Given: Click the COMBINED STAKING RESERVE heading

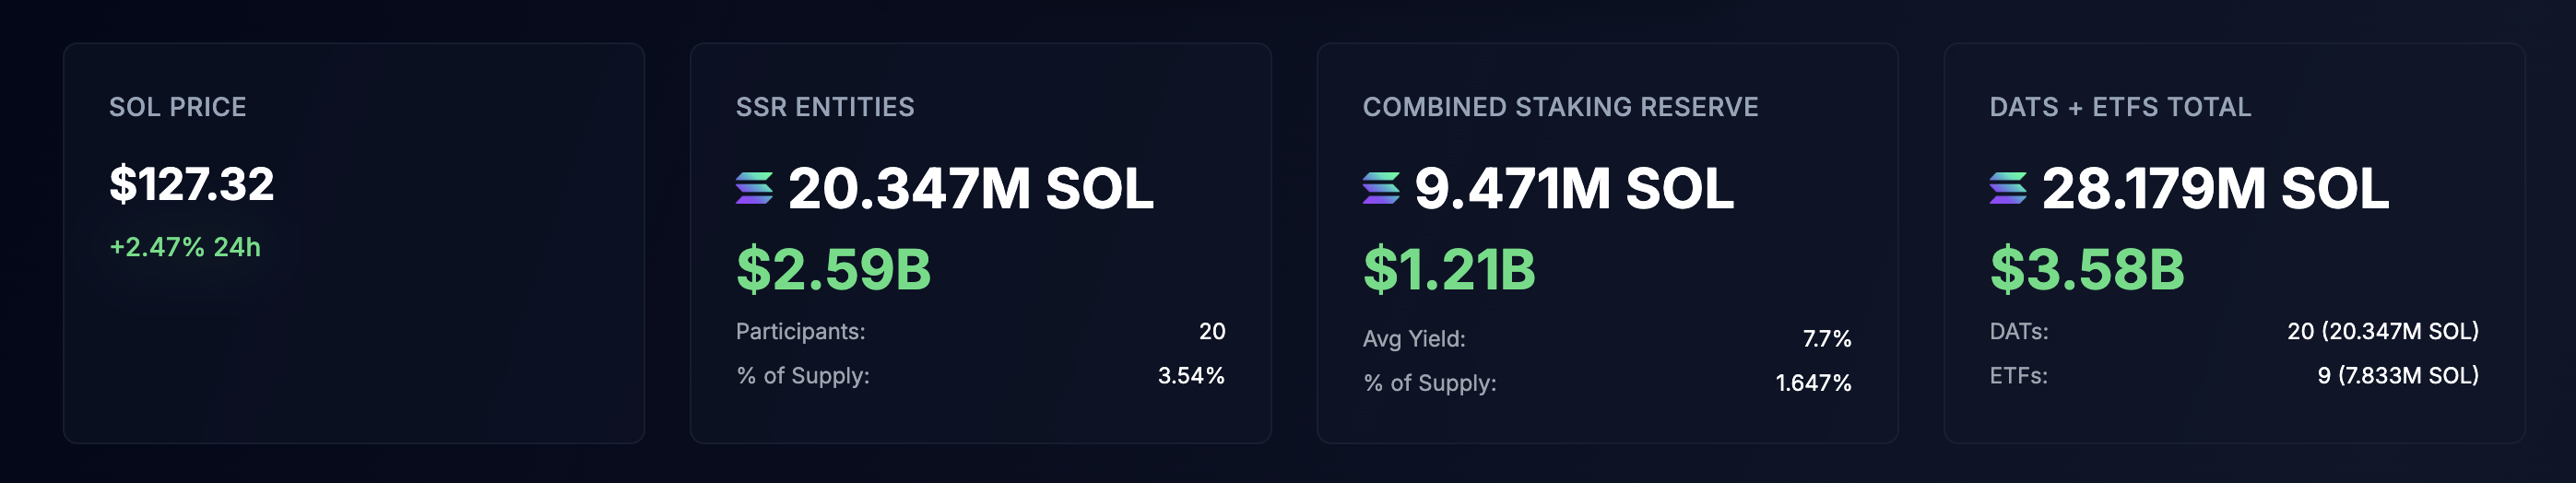Looking at the screenshot, I should tap(1560, 107).
